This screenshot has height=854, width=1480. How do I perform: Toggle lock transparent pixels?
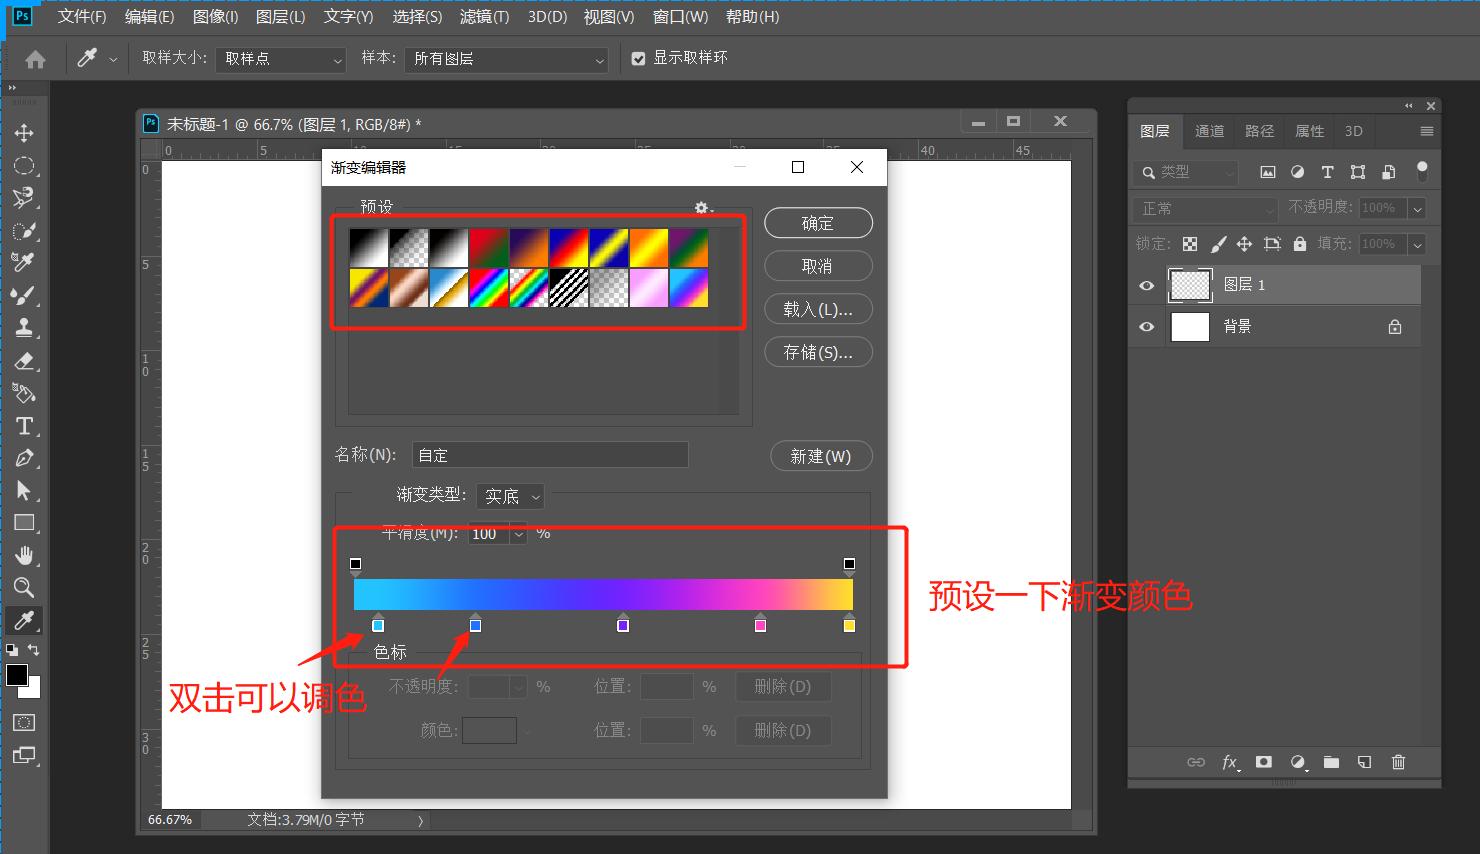tap(1189, 244)
